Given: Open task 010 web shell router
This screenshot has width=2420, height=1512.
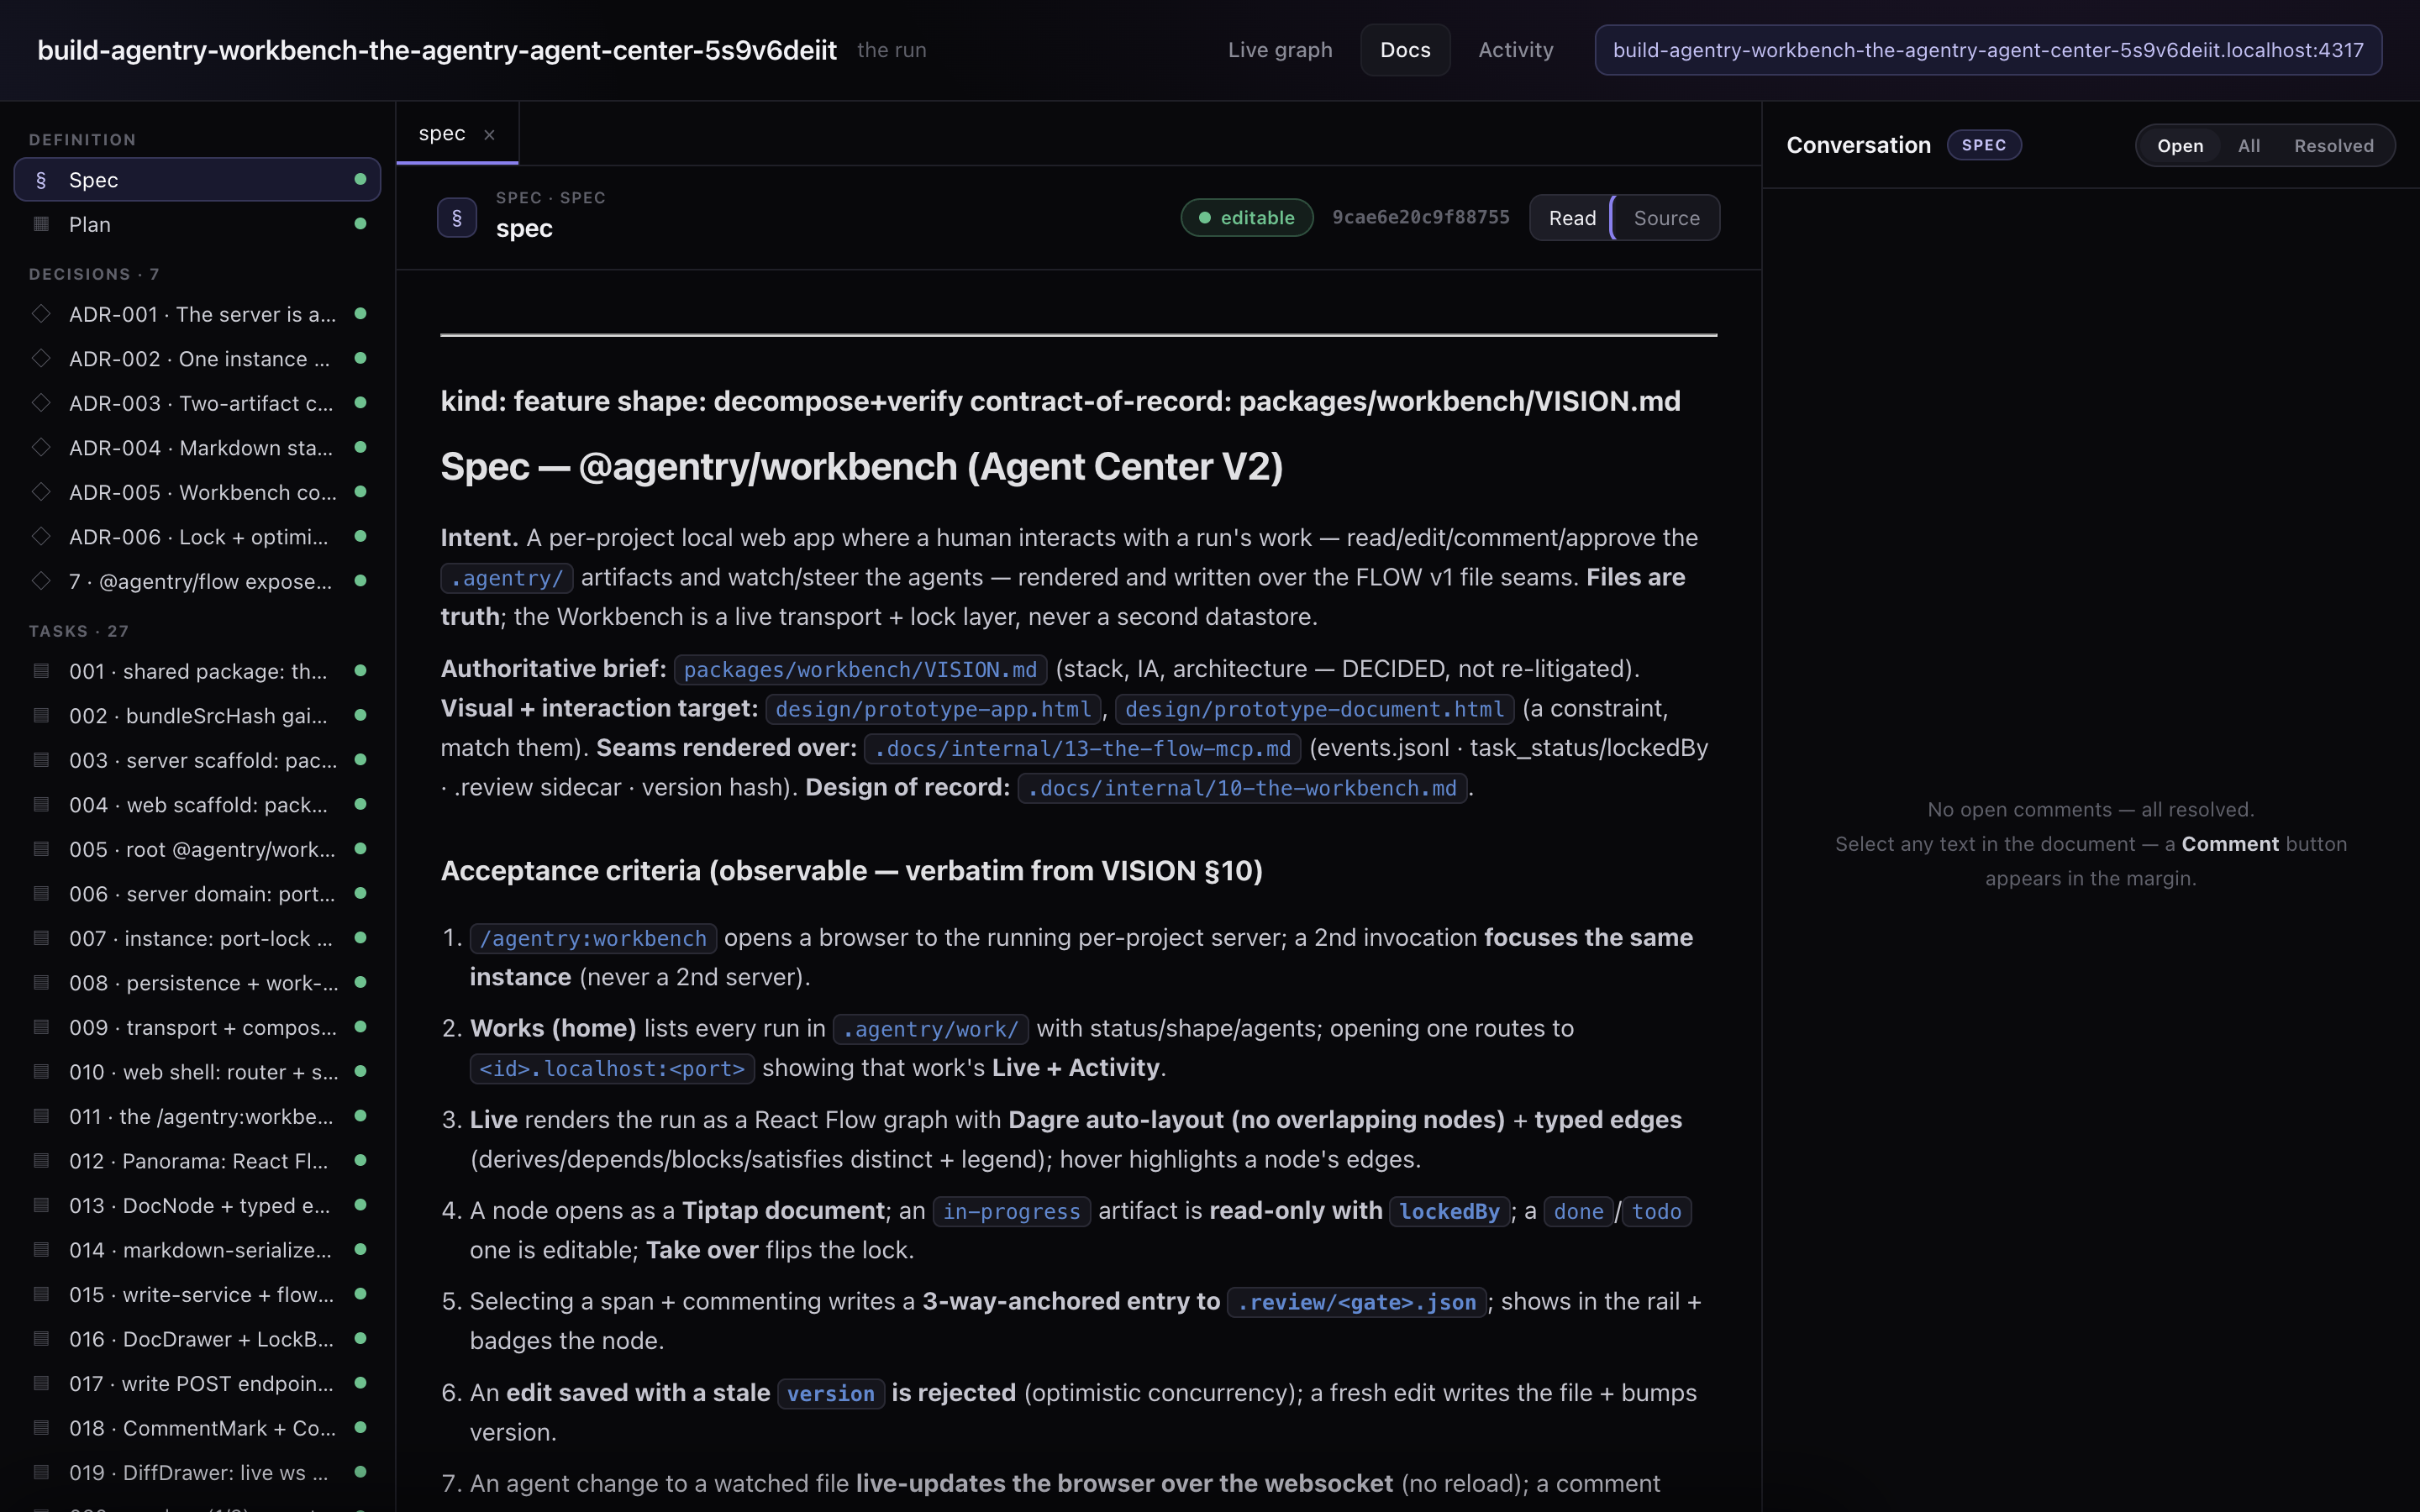Looking at the screenshot, I should pyautogui.click(x=197, y=1072).
